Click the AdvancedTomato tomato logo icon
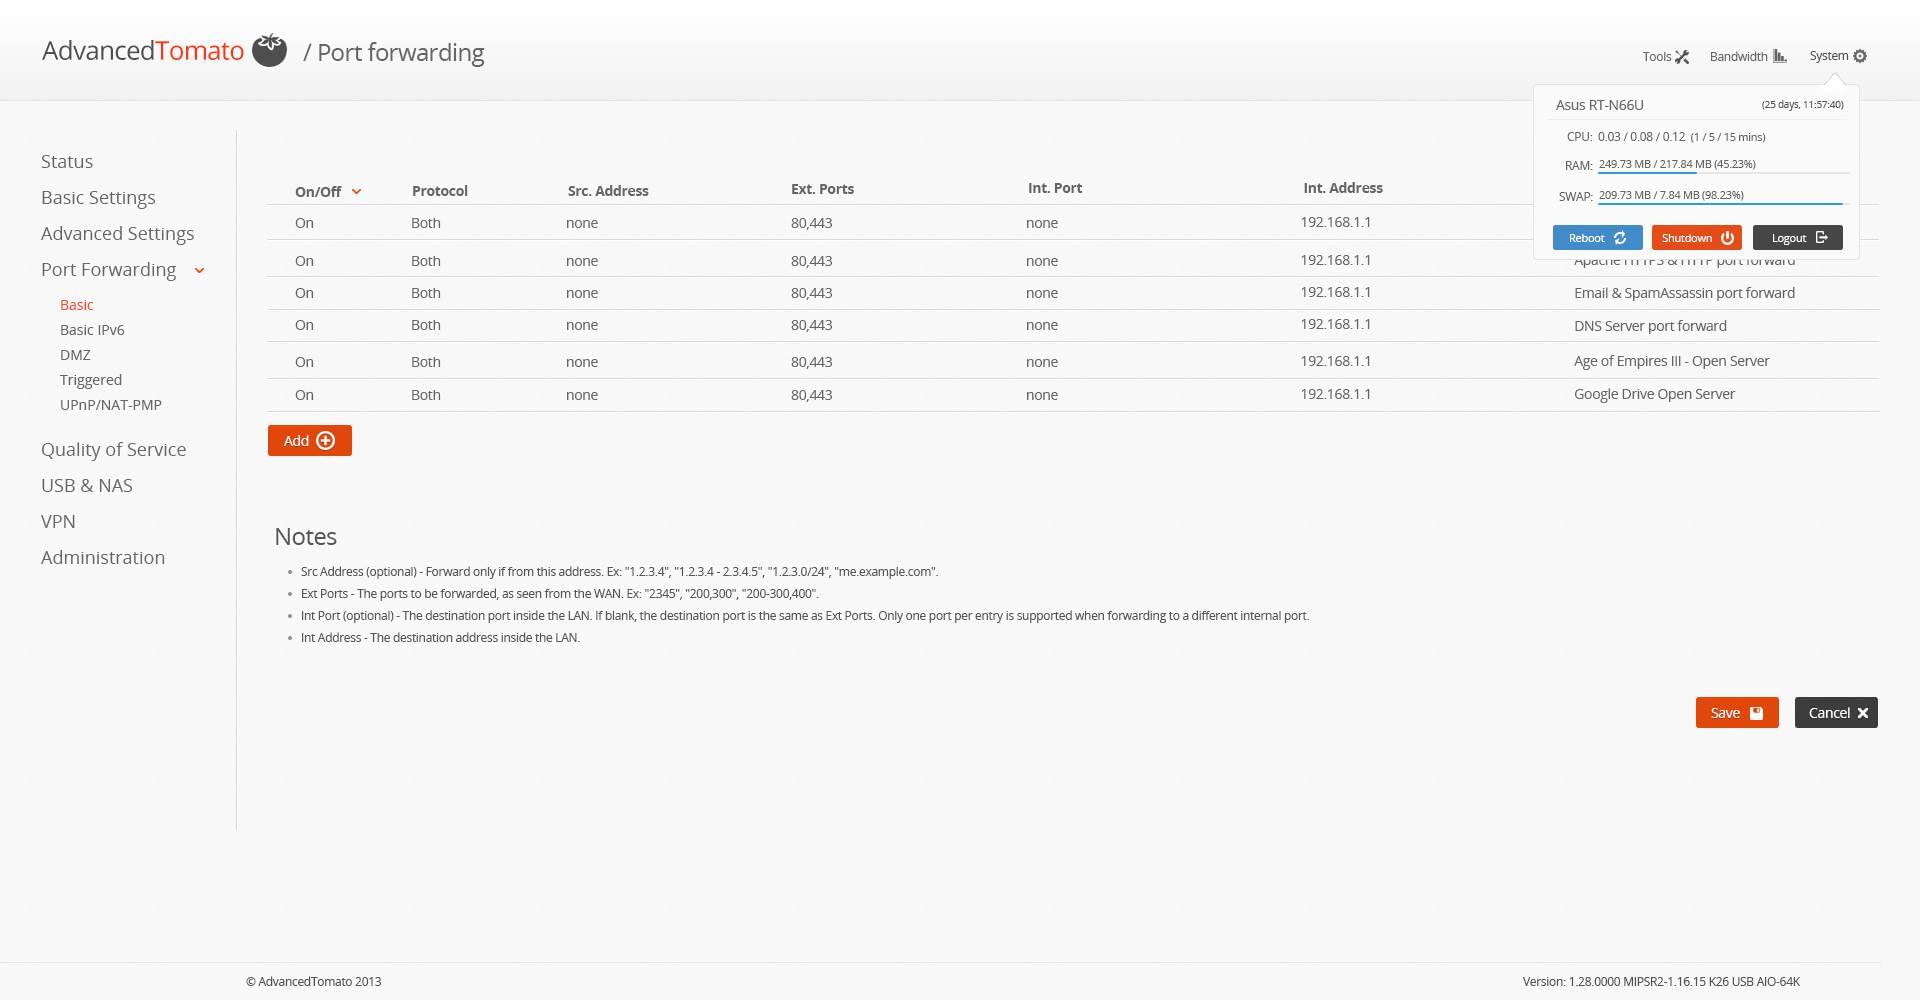This screenshot has width=1920, height=1000. pyautogui.click(x=269, y=50)
